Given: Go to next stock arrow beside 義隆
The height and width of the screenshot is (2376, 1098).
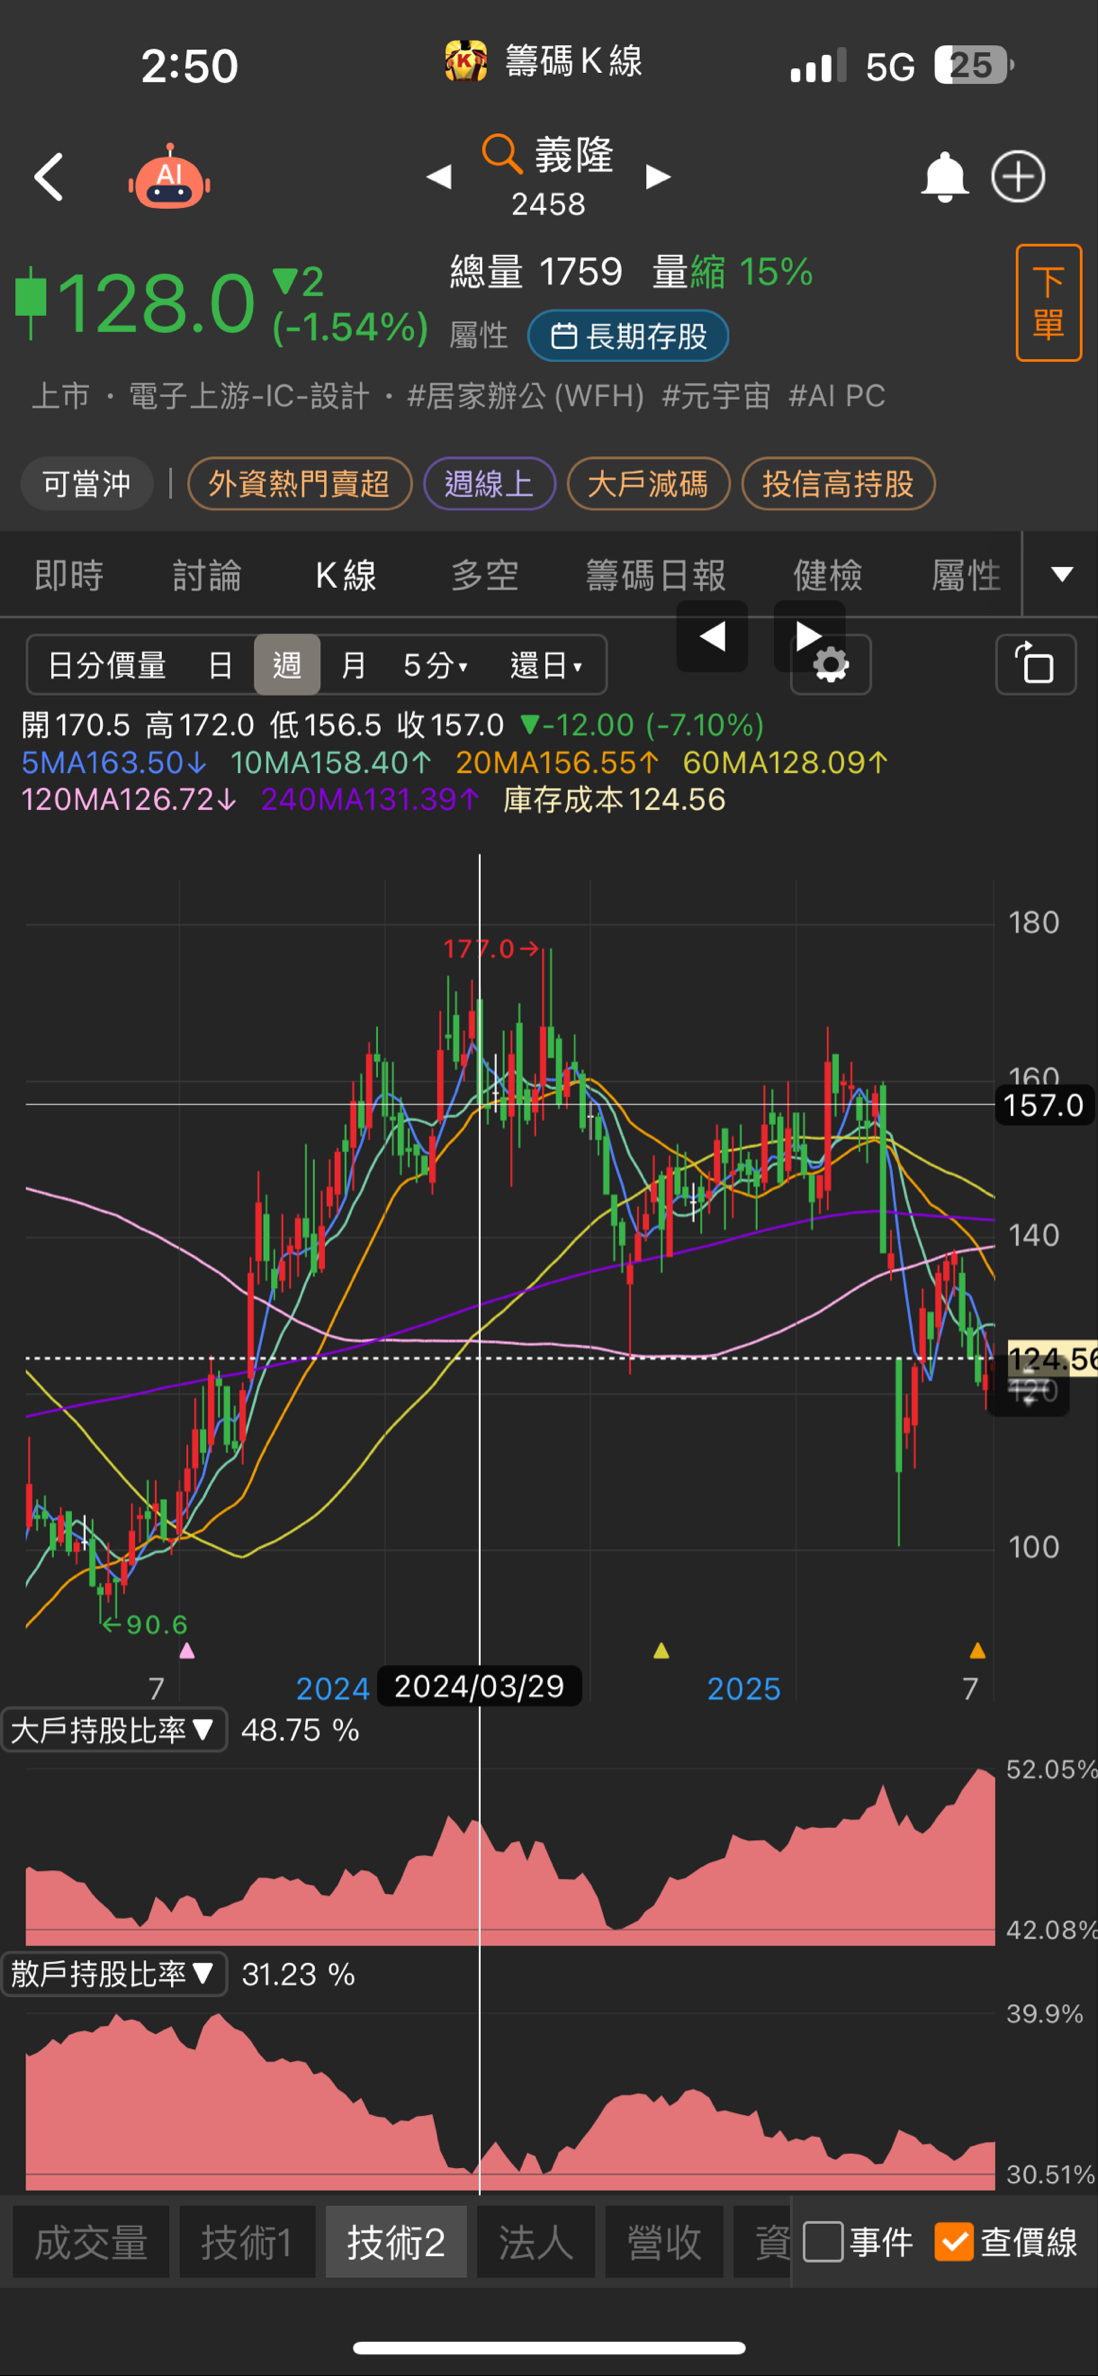Looking at the screenshot, I should coord(658,177).
